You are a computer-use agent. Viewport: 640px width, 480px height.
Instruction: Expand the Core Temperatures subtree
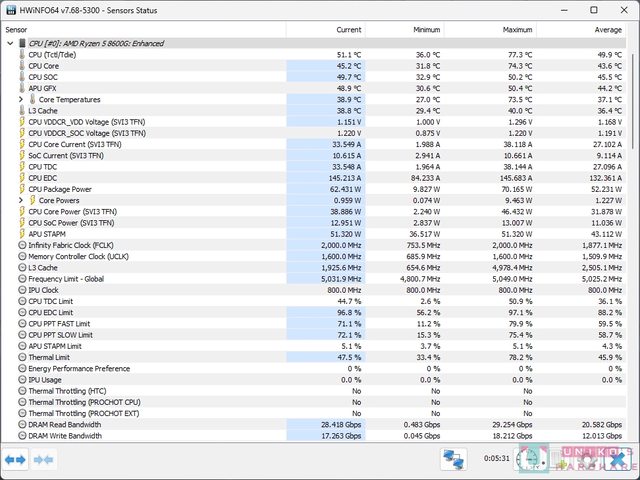21,100
